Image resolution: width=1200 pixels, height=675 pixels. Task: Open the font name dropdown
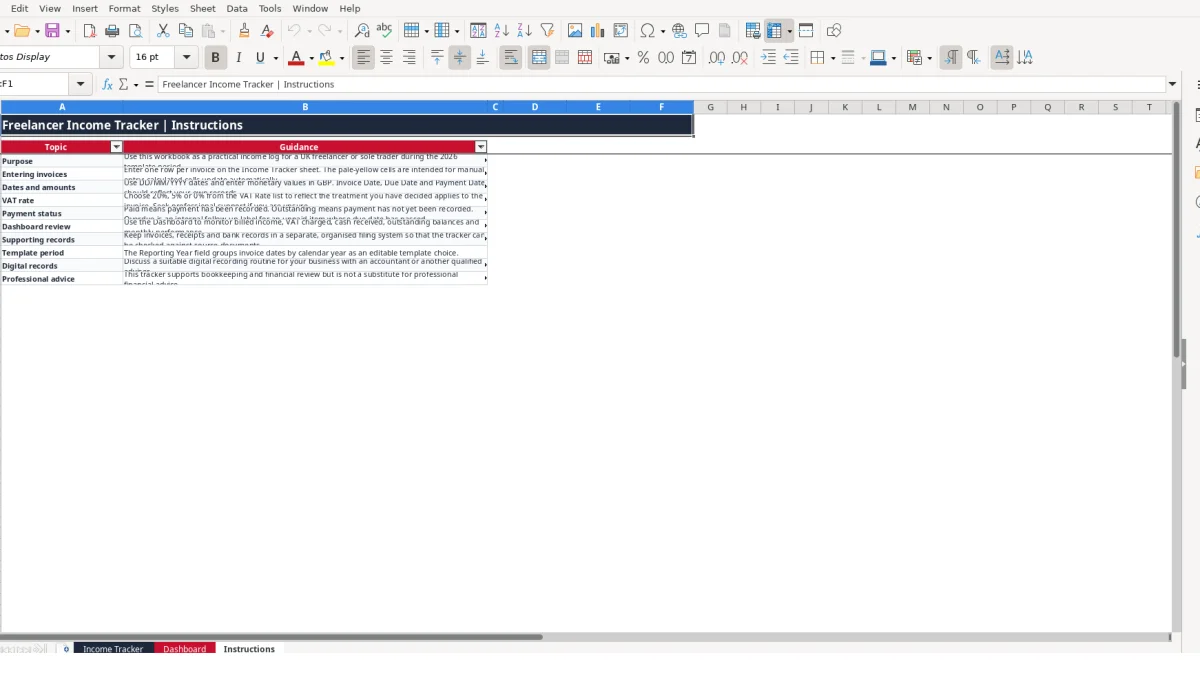coord(112,58)
